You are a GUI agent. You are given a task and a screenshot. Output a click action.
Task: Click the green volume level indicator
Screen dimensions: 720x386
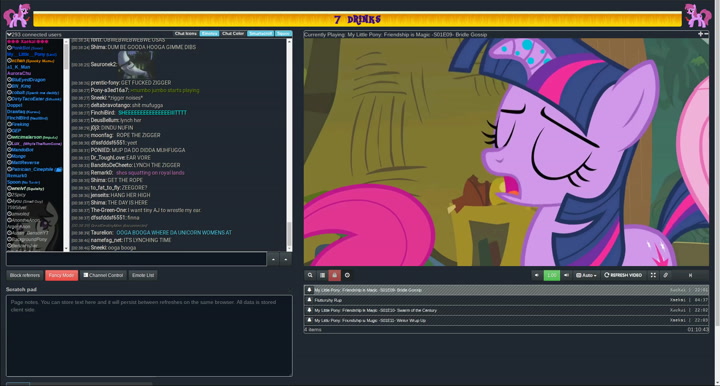coord(551,275)
